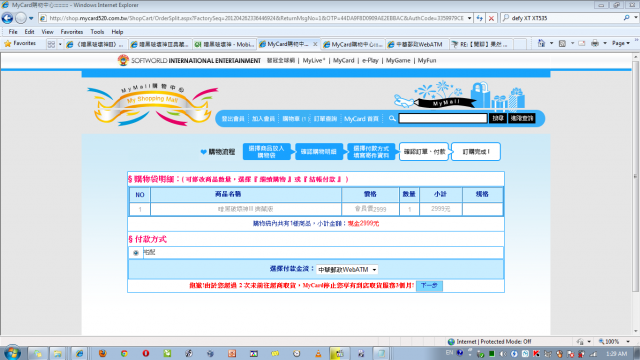Click the site search text field
The height and width of the screenshot is (360, 640).
[443, 118]
